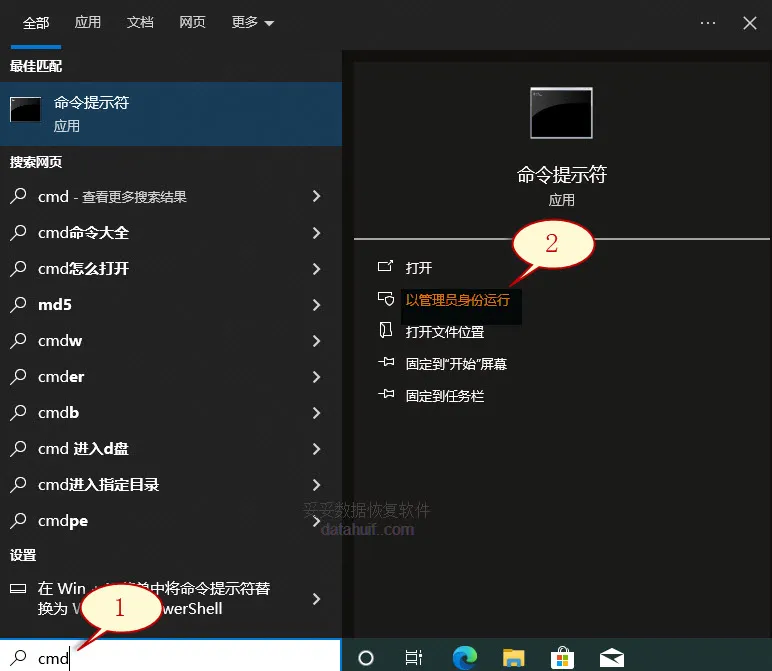Expand the 更多 dropdown filter
The height and width of the screenshot is (671, 772).
click(x=252, y=22)
